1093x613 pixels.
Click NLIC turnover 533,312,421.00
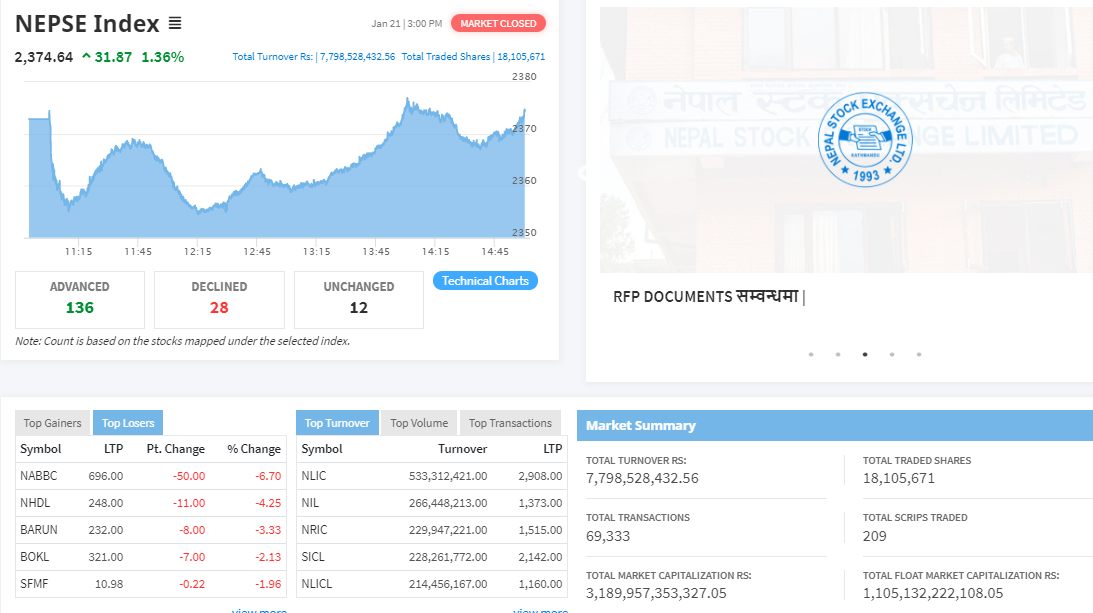pyautogui.click(x=448, y=476)
